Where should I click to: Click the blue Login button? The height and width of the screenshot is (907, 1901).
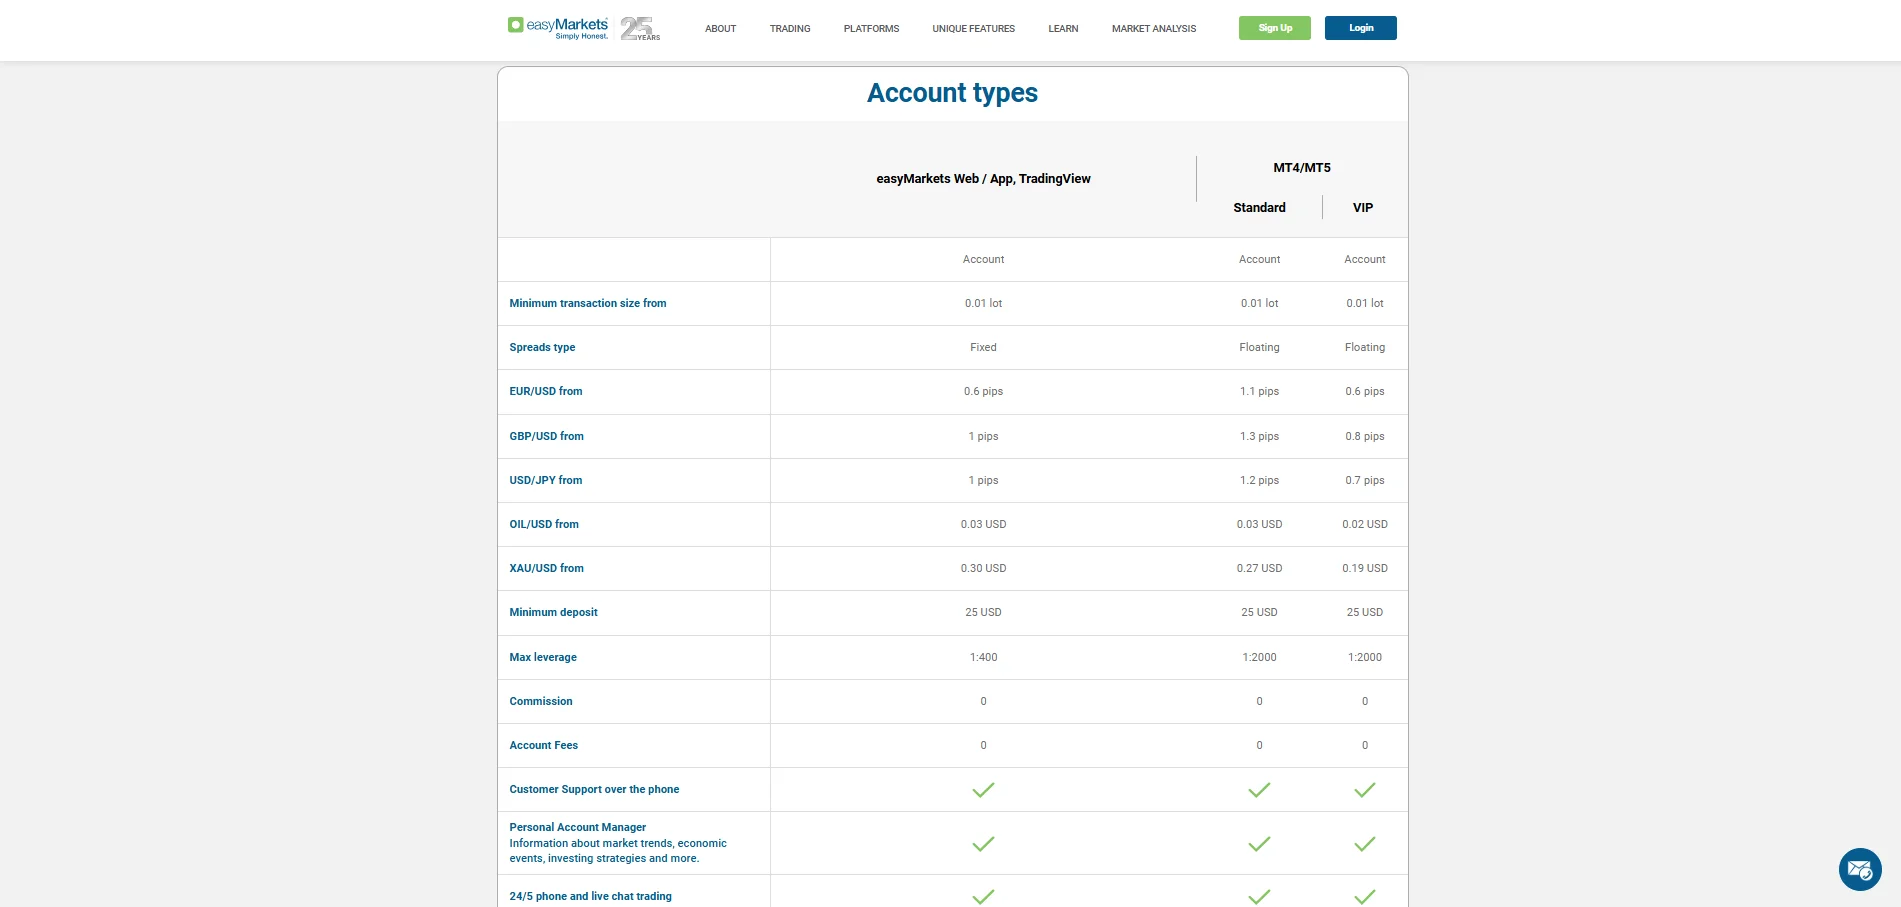coord(1361,28)
